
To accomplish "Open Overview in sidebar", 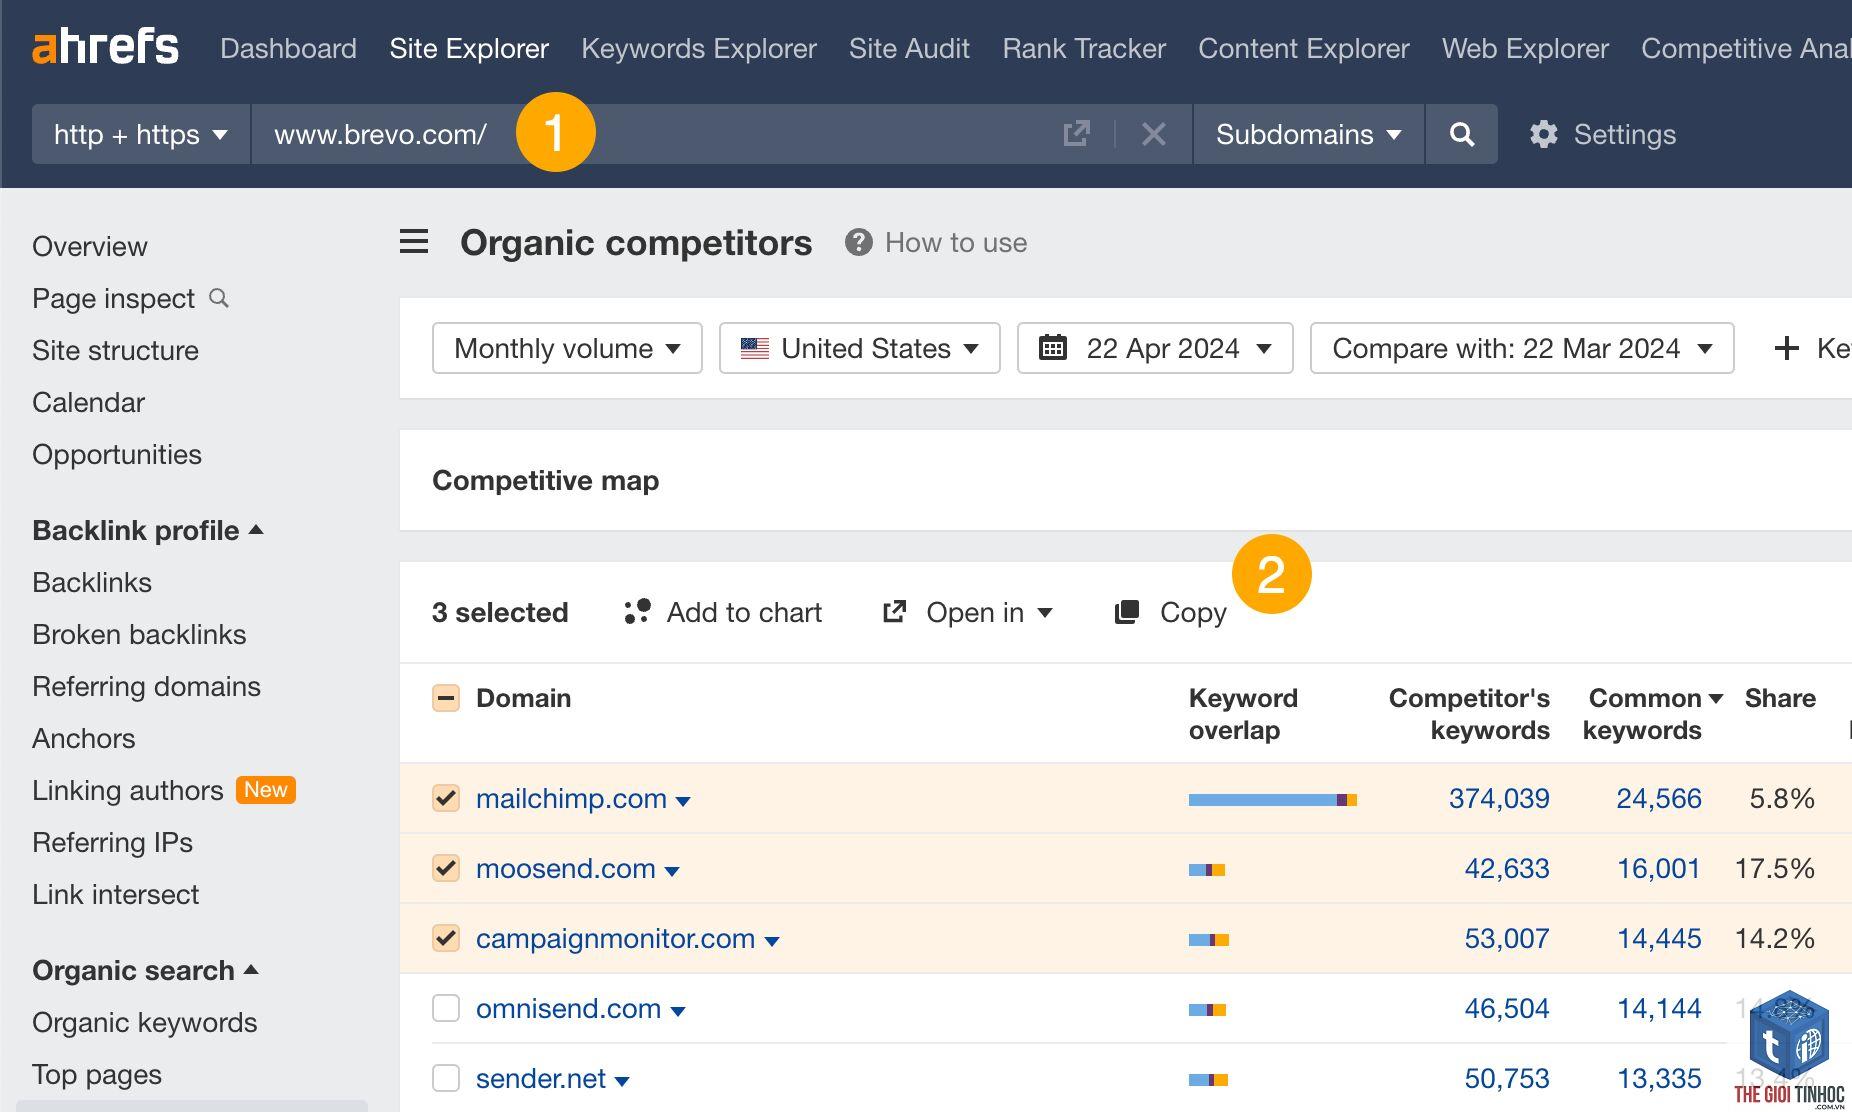I will [x=90, y=246].
